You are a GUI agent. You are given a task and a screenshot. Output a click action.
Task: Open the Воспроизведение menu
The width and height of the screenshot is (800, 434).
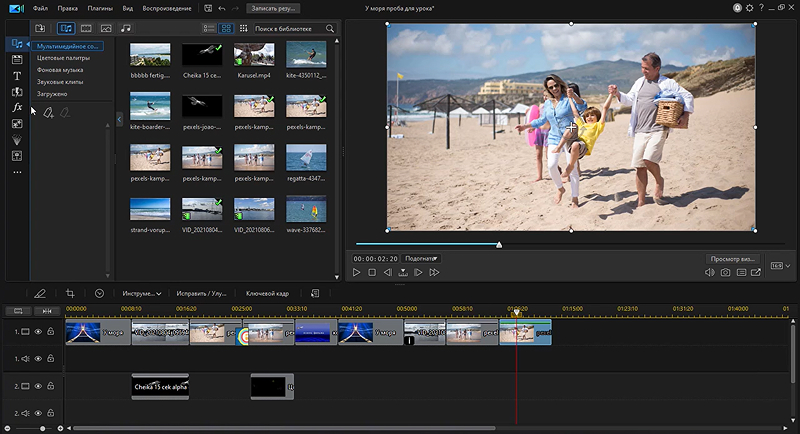point(167,8)
